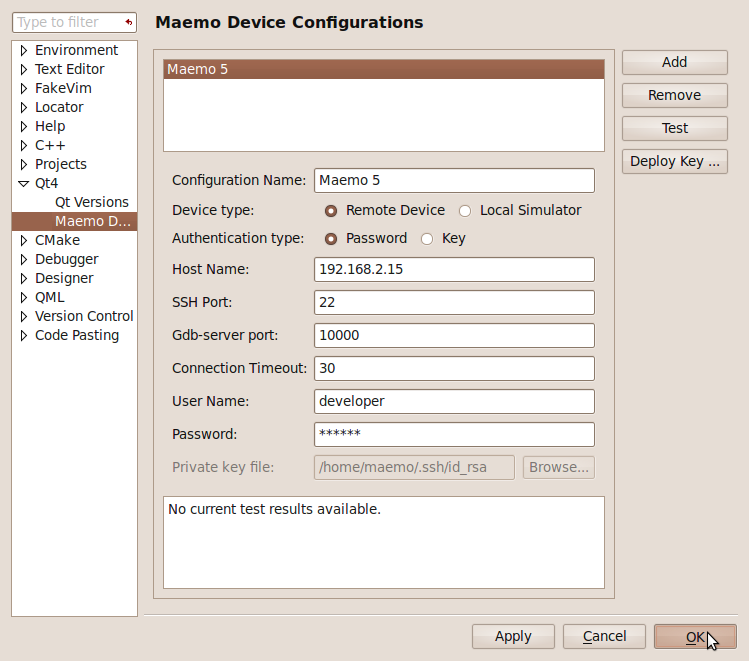The image size is (749, 661).
Task: Open Qt Versions settings page
Action: point(92,202)
